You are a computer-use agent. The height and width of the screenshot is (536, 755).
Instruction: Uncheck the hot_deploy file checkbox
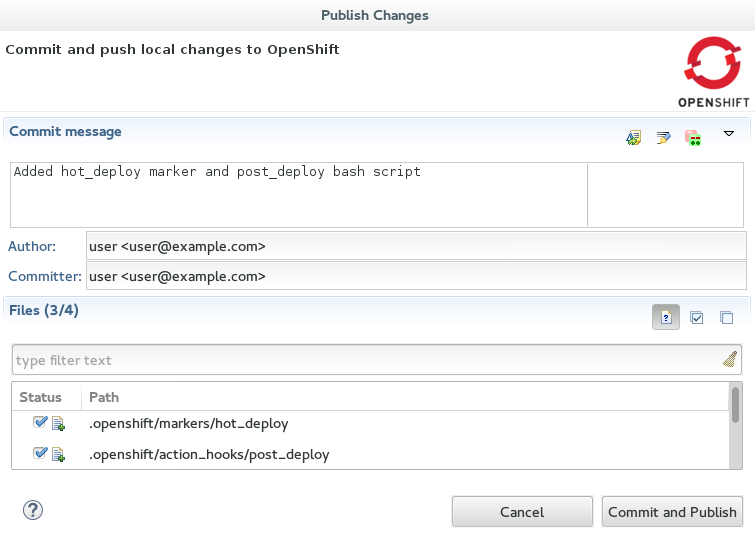(40, 422)
